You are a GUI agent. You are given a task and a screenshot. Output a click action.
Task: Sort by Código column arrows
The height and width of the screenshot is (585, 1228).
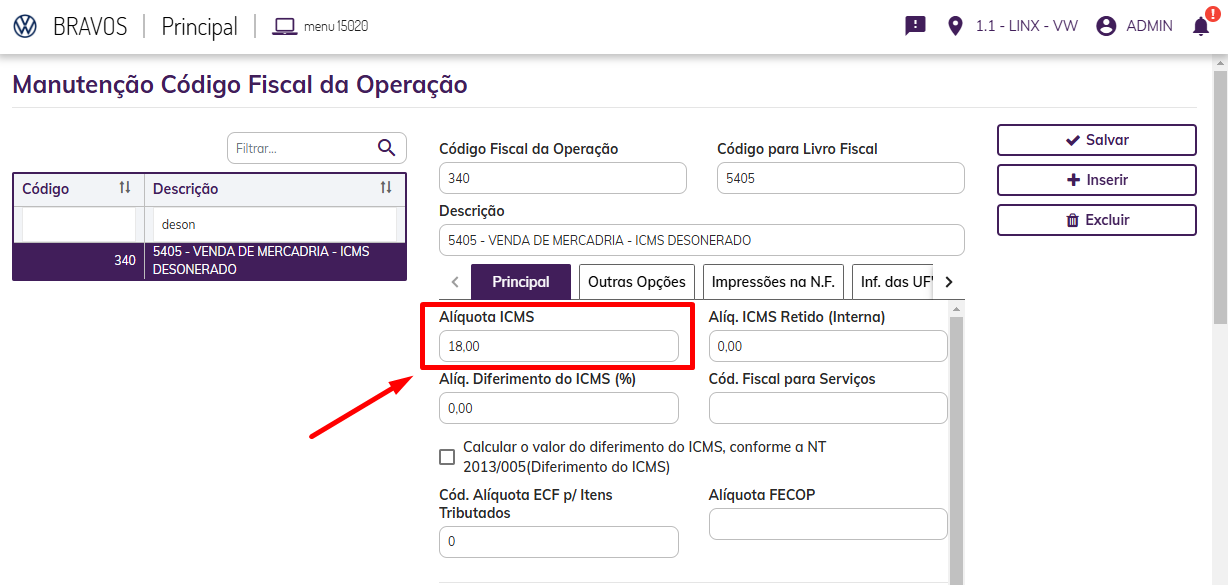pyautogui.click(x=125, y=188)
